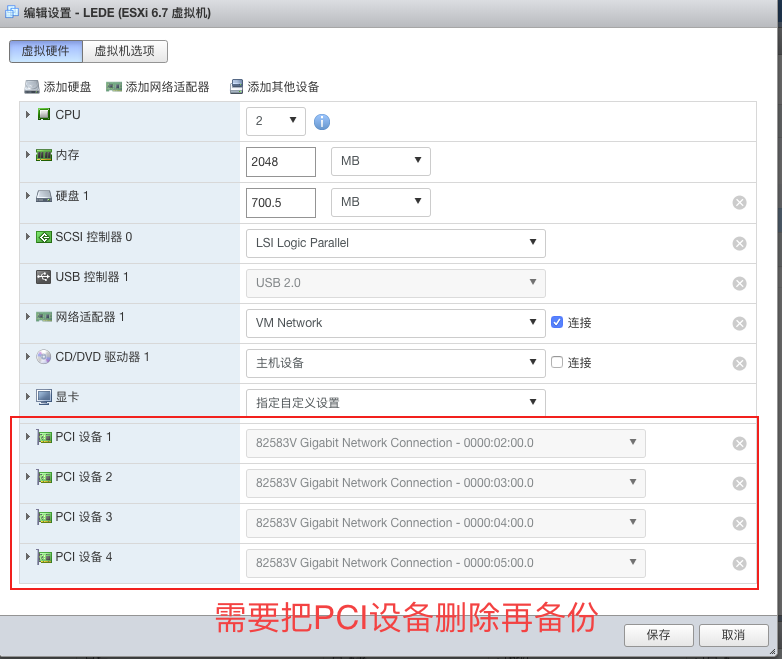This screenshot has width=782, height=659.
Task: Select the 虚拟硬件 tab
Action: pyautogui.click(x=46, y=51)
